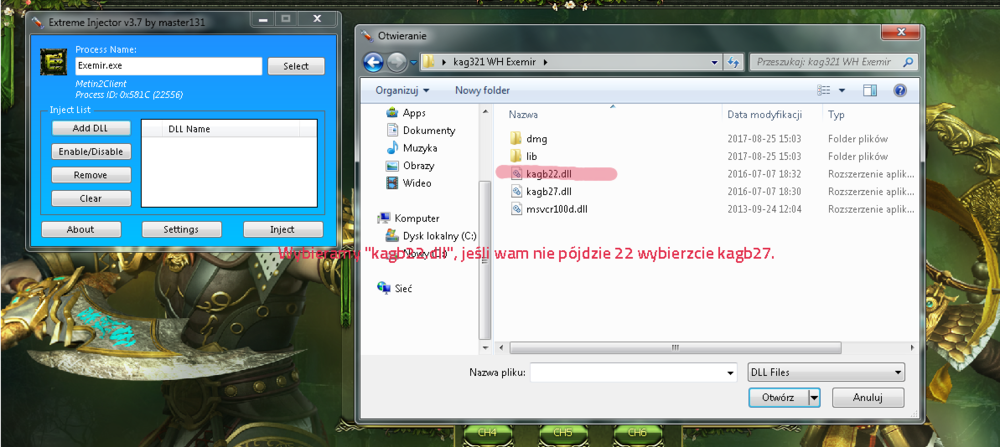Click the CH4 channel button in the game
Image resolution: width=1000 pixels, height=447 pixels.
click(487, 432)
